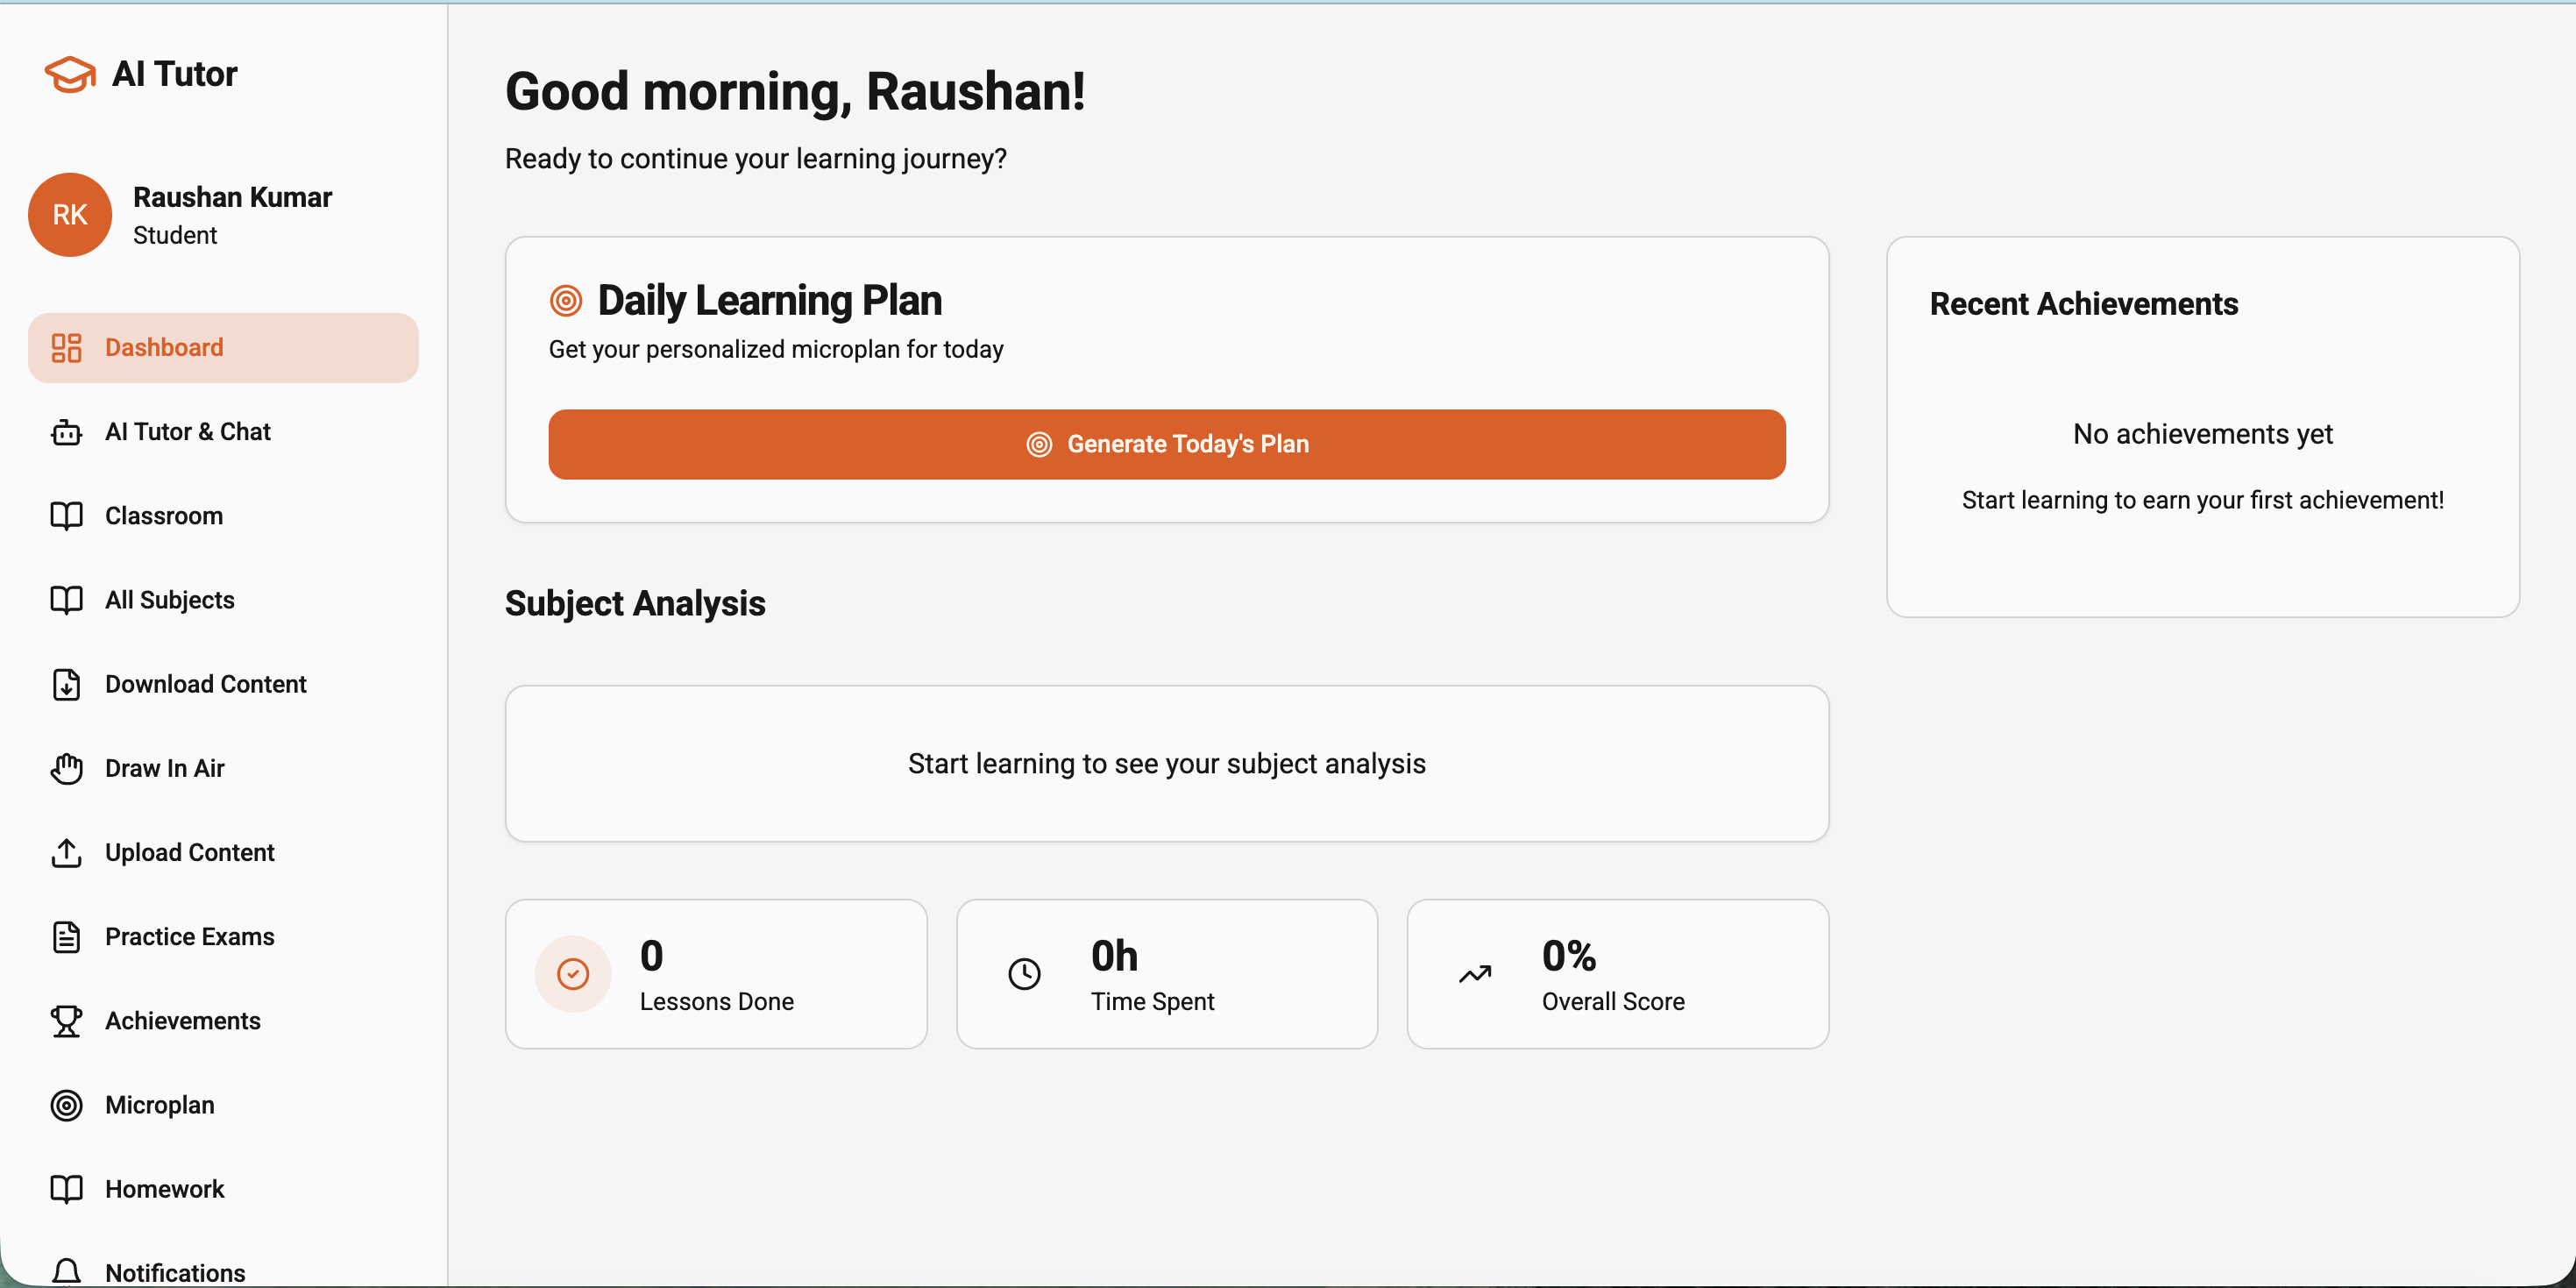Click the Achievements trophy icon
This screenshot has width=2576, height=1288.
(x=66, y=1021)
